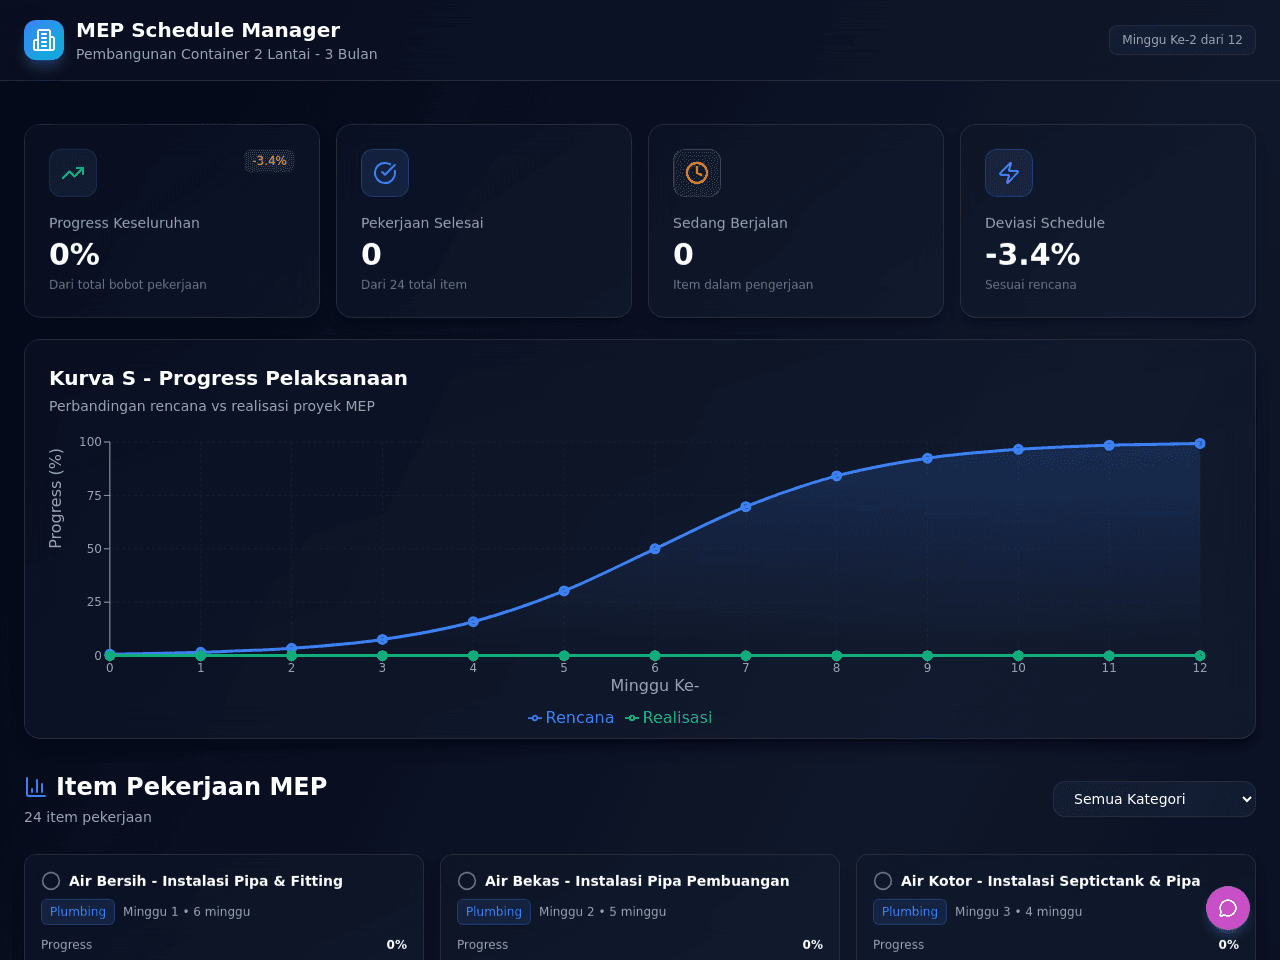Click 'Minggu 2 • 5 minggu' schedule text
The image size is (1280, 960).
603,912
